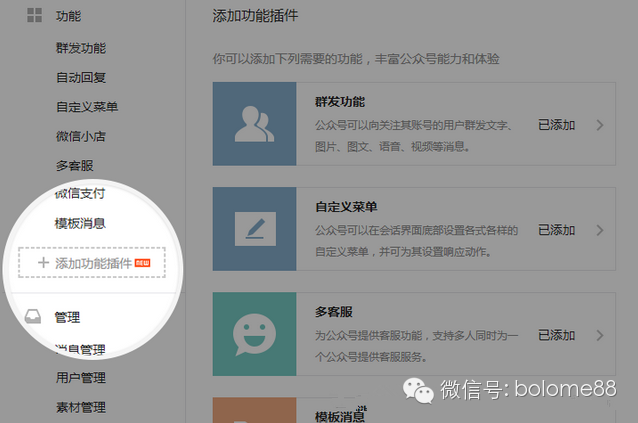
Task: Click the 多客服 card title
Action: [334, 312]
